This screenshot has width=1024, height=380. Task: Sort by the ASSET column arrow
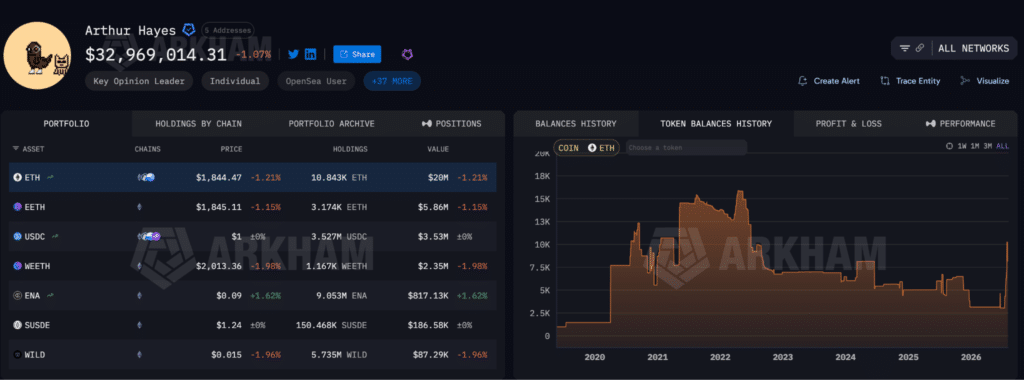pyautogui.click(x=16, y=149)
